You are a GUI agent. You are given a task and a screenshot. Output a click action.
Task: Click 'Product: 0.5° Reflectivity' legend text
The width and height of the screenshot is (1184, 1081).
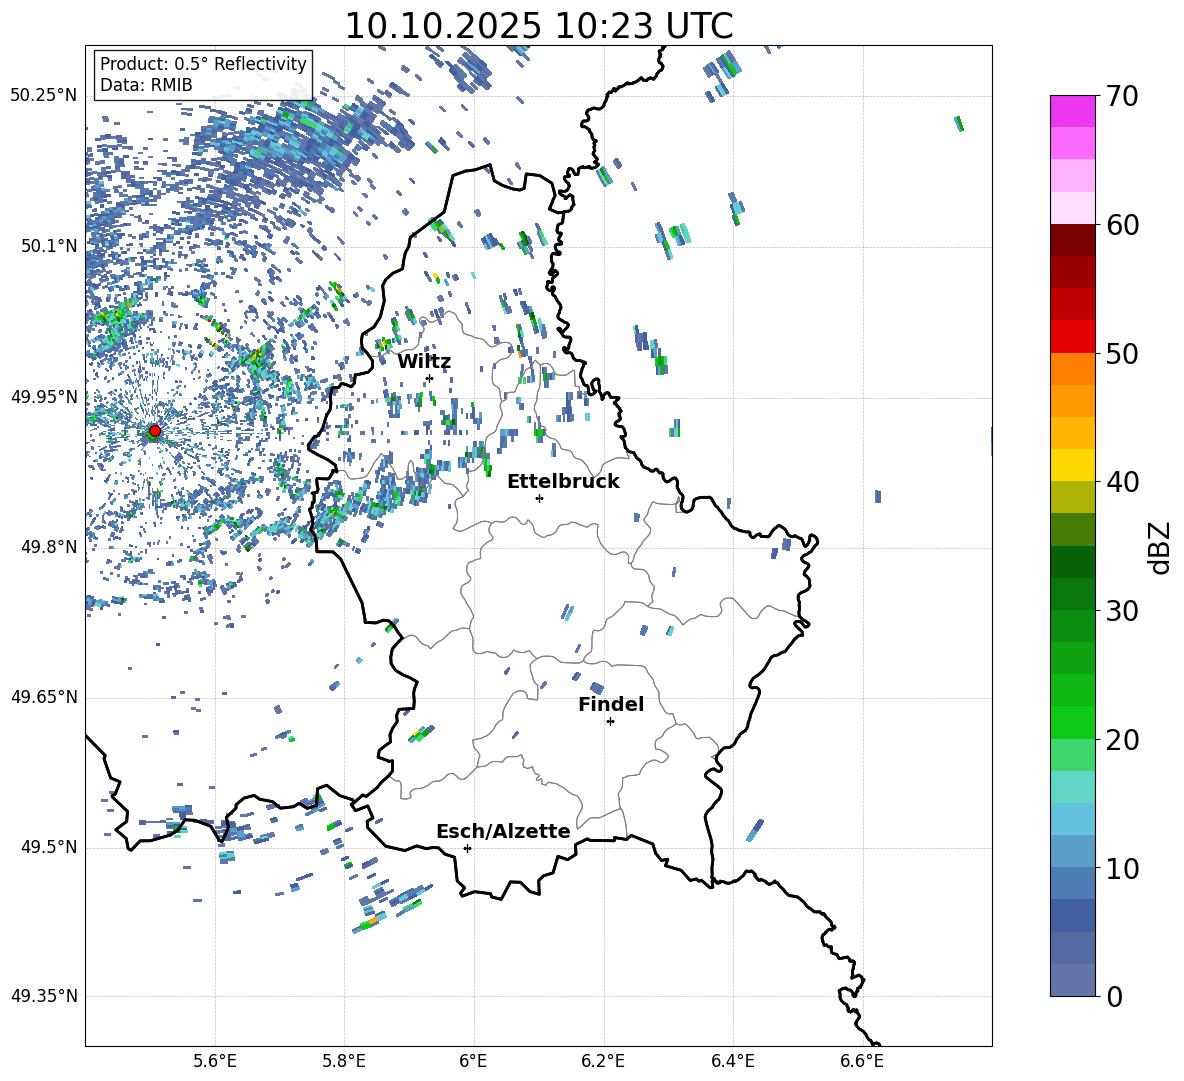pyautogui.click(x=203, y=64)
